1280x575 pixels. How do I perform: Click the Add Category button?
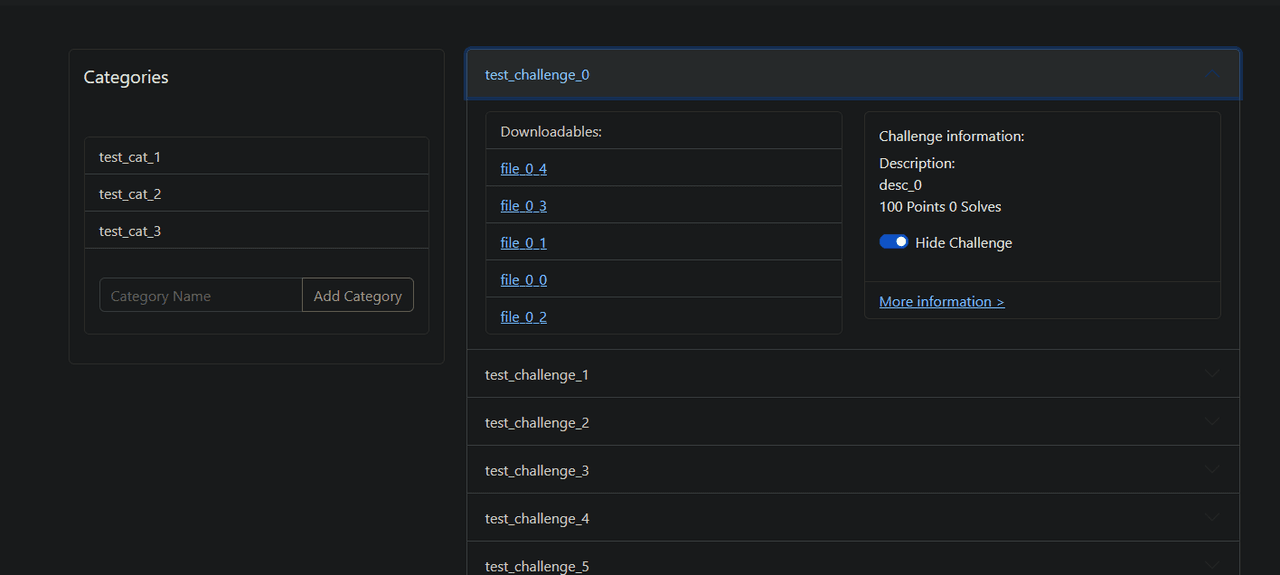click(x=357, y=296)
